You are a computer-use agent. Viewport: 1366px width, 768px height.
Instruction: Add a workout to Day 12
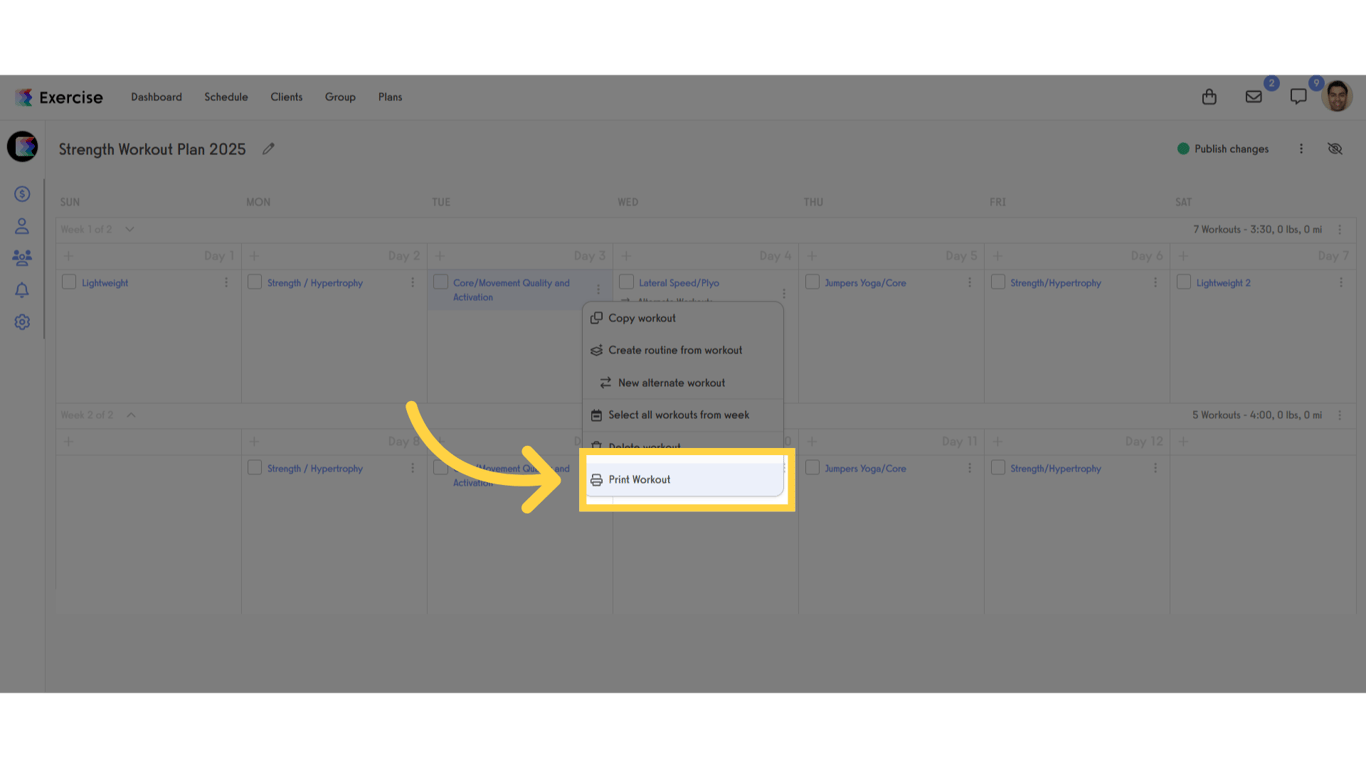pos(998,441)
